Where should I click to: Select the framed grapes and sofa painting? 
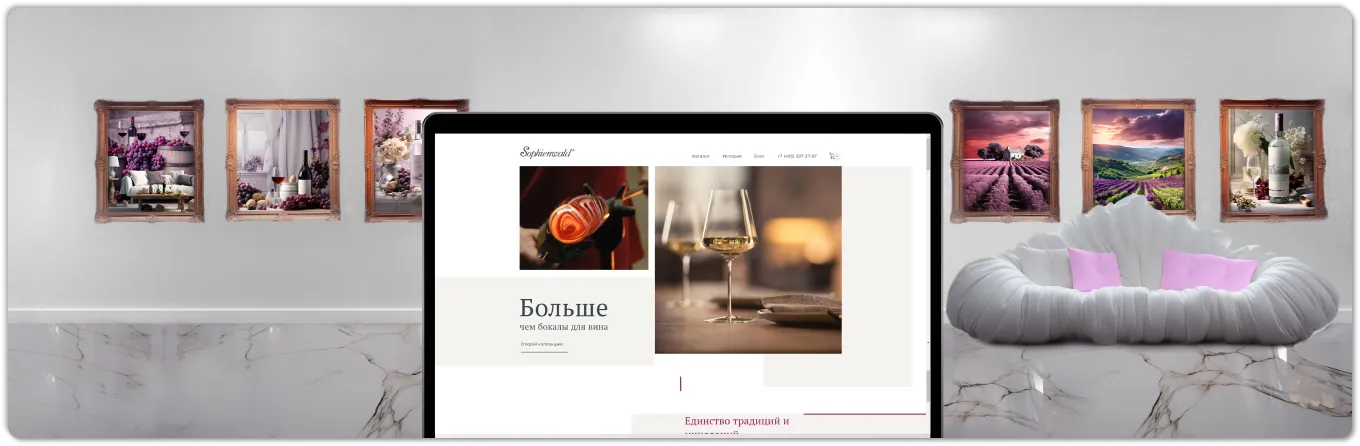coord(149,160)
